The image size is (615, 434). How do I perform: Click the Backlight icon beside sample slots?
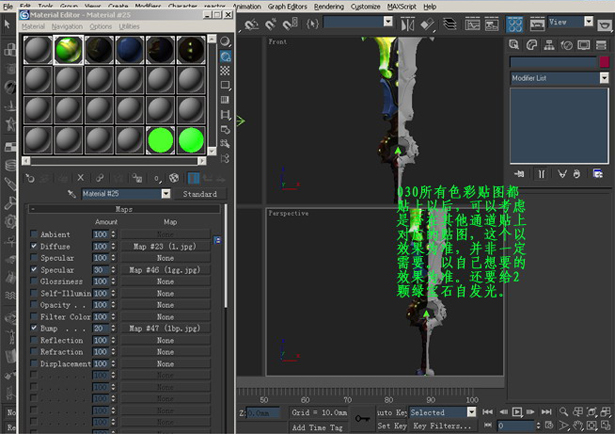[225, 58]
